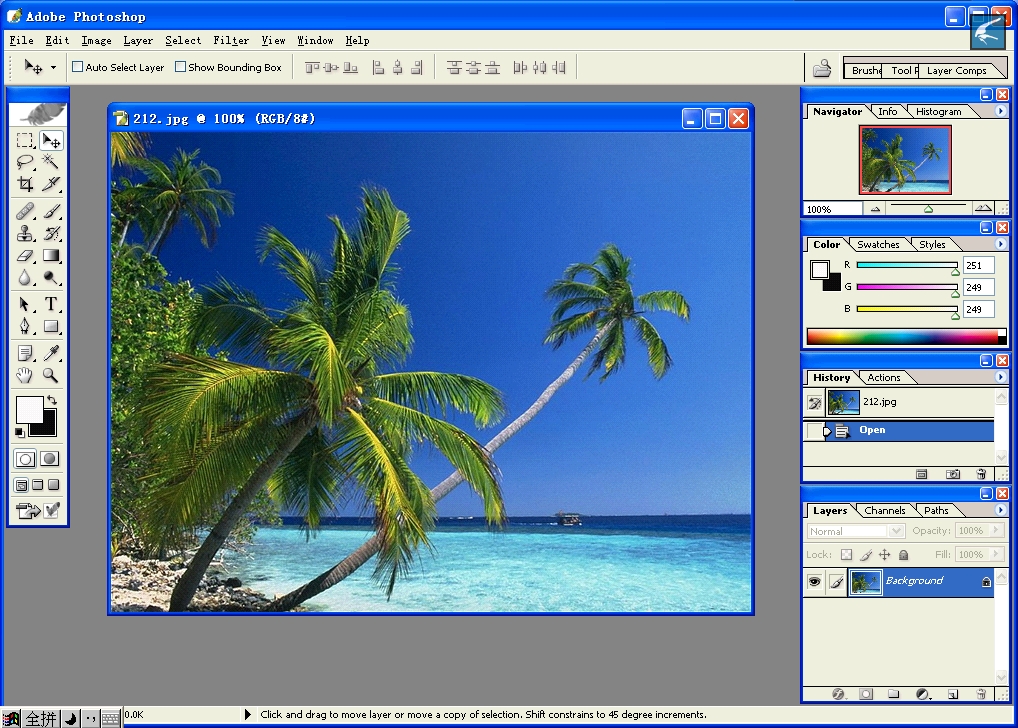Hide the Background layer with eye icon
Viewport: 1018px width, 728px height.
tap(814, 581)
